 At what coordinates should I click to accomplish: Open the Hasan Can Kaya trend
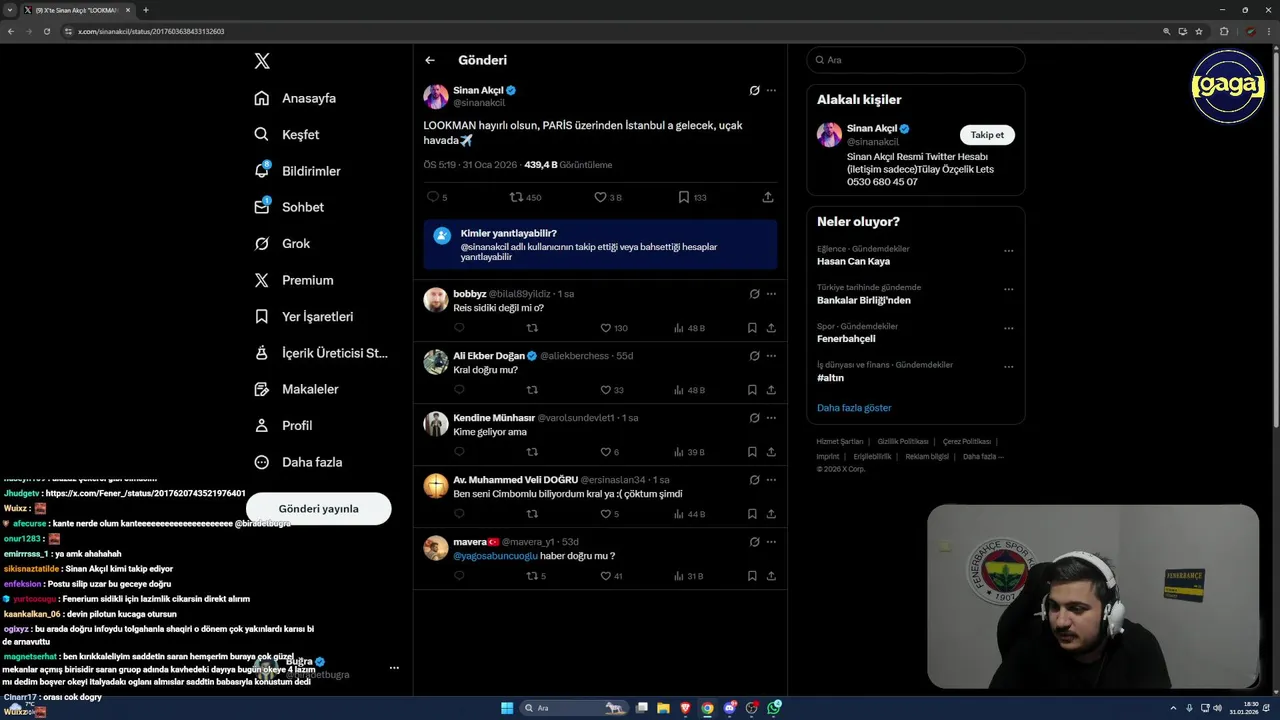[853, 261]
